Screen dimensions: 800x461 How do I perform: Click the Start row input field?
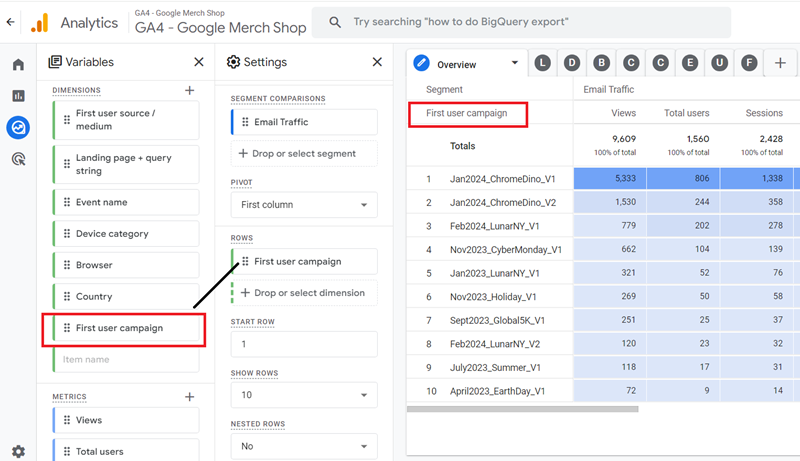click(304, 344)
